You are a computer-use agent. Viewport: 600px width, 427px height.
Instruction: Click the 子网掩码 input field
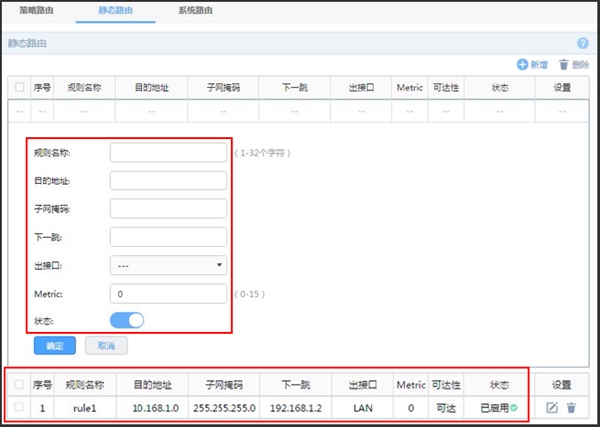[x=168, y=209]
